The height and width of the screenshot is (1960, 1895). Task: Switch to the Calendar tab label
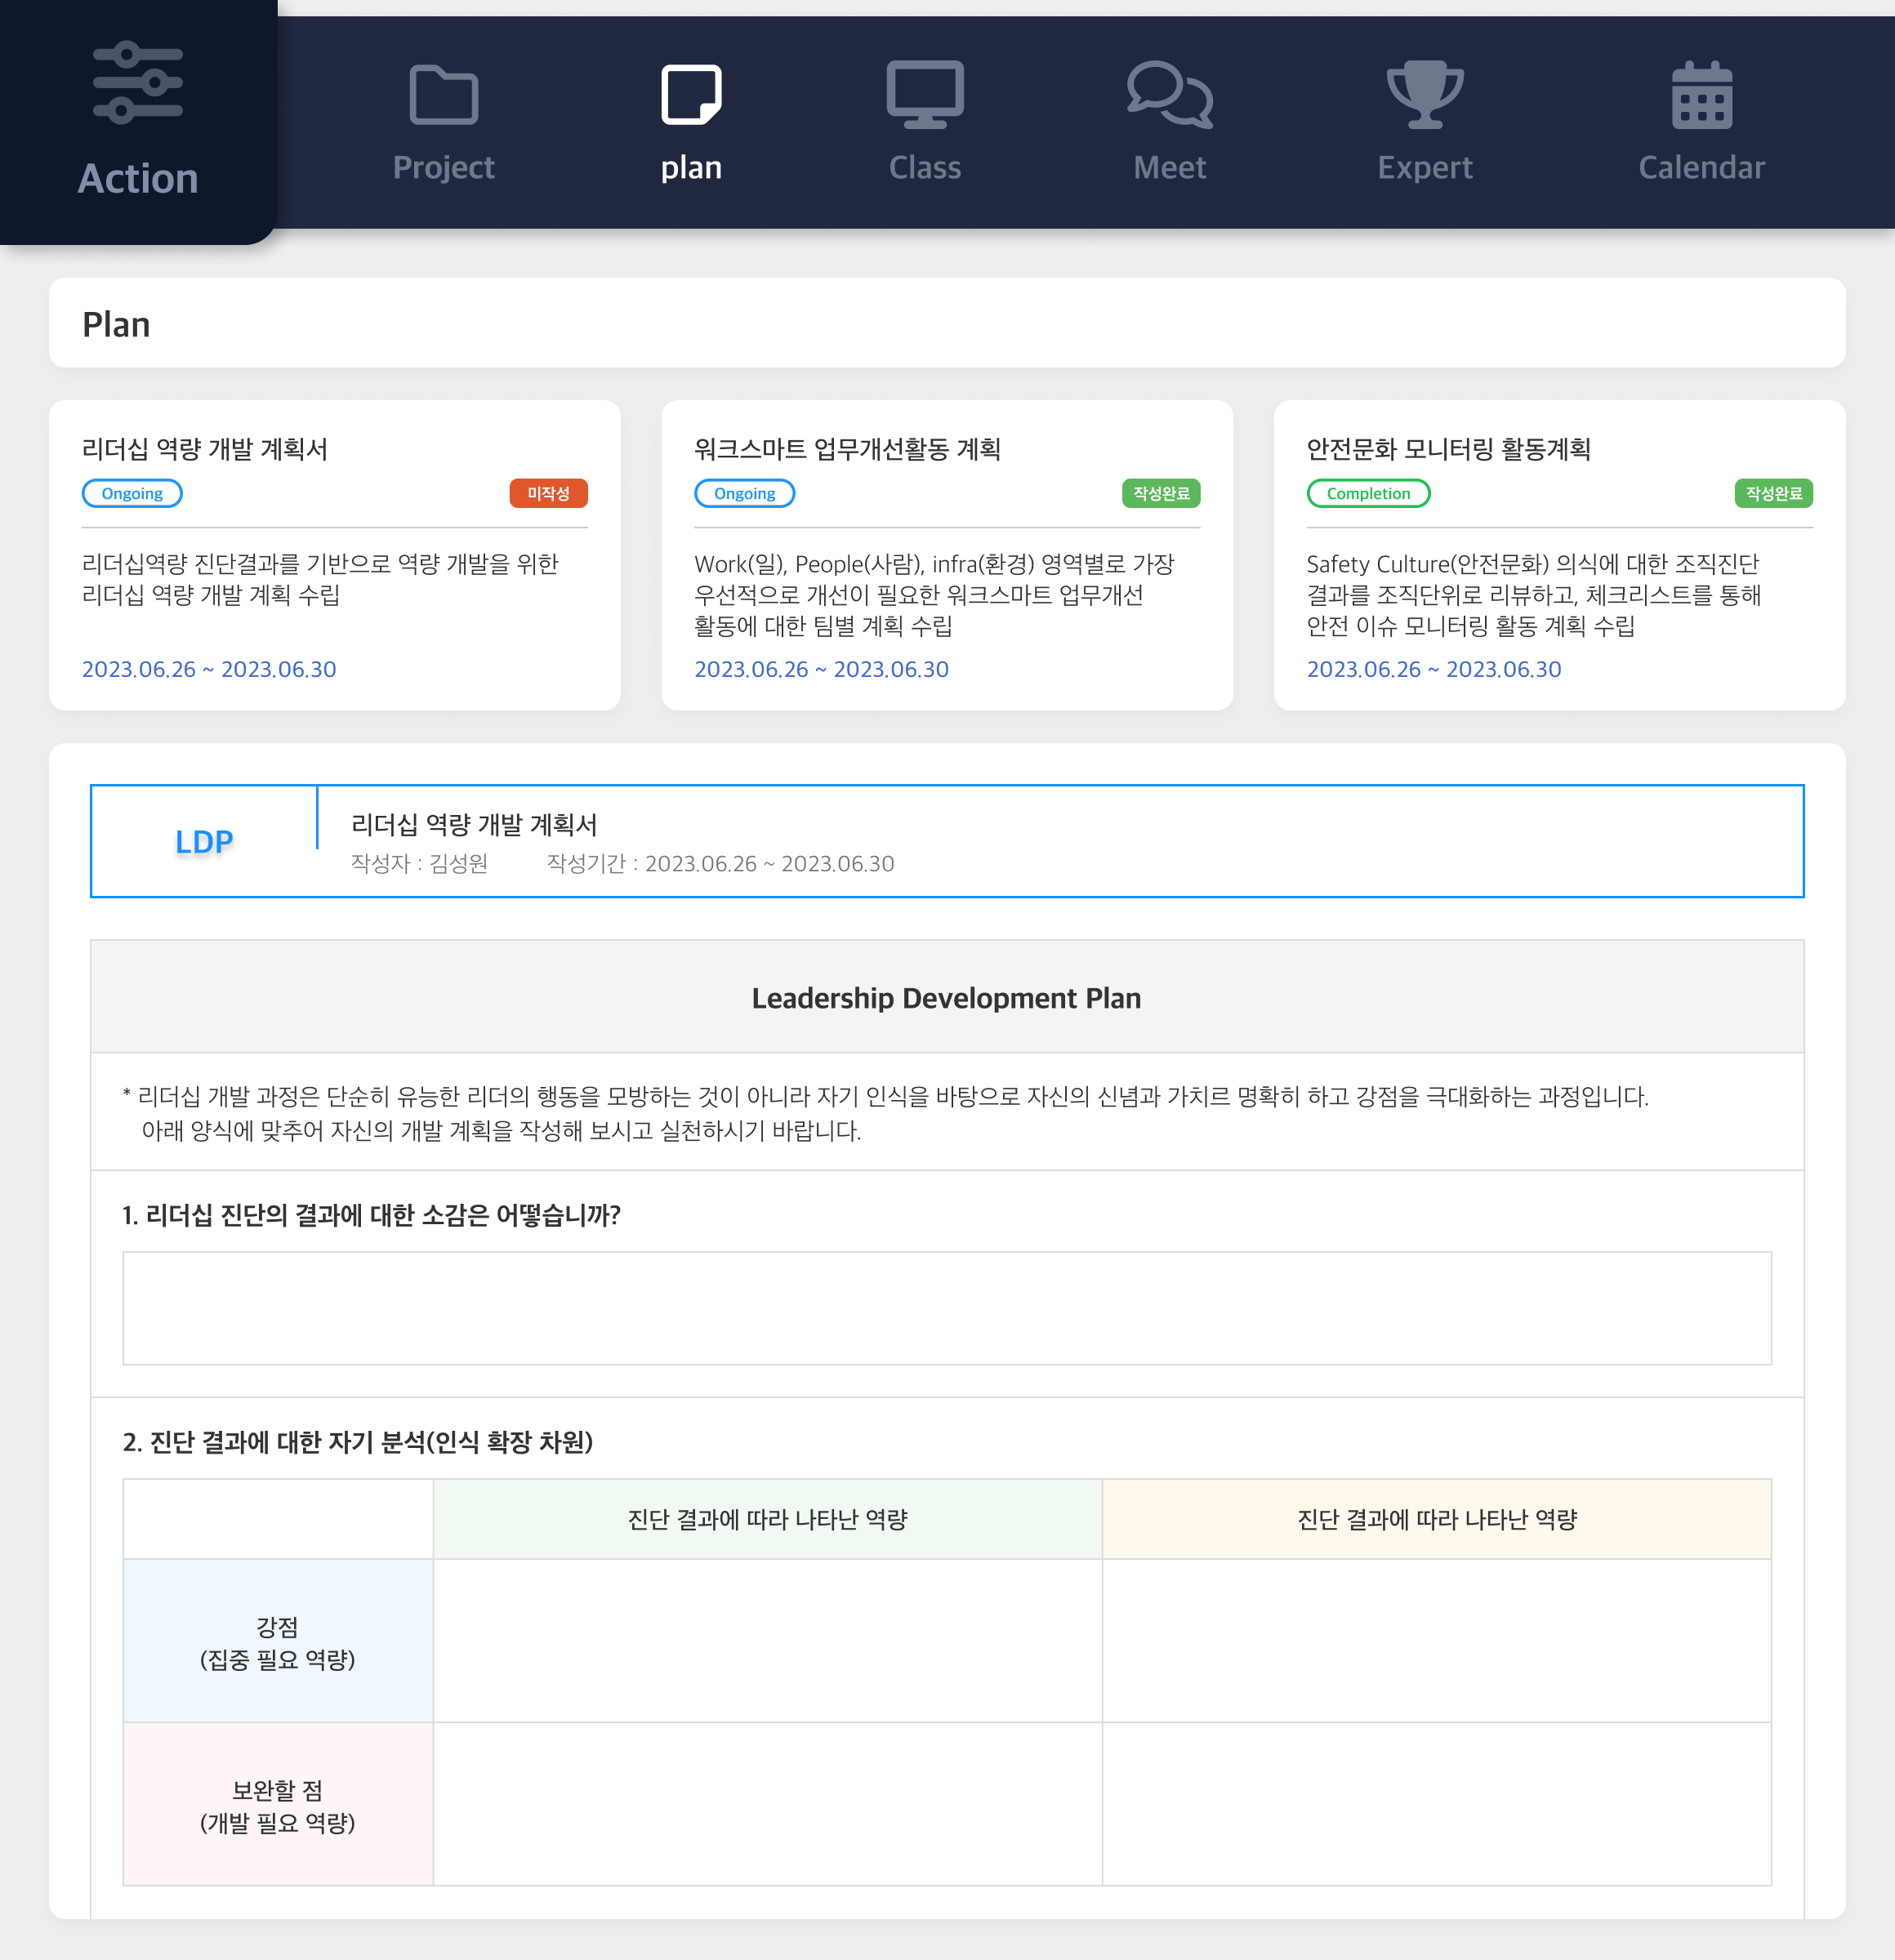coord(1701,168)
